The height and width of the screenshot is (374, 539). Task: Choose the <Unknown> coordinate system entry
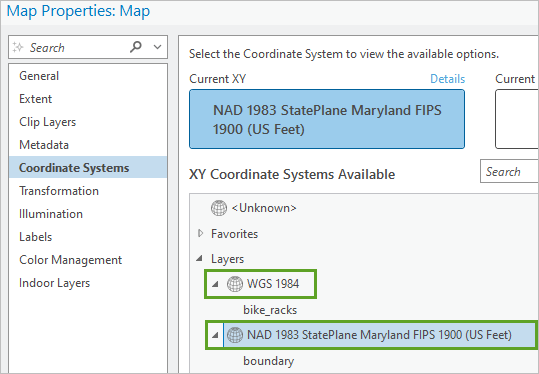pos(264,208)
